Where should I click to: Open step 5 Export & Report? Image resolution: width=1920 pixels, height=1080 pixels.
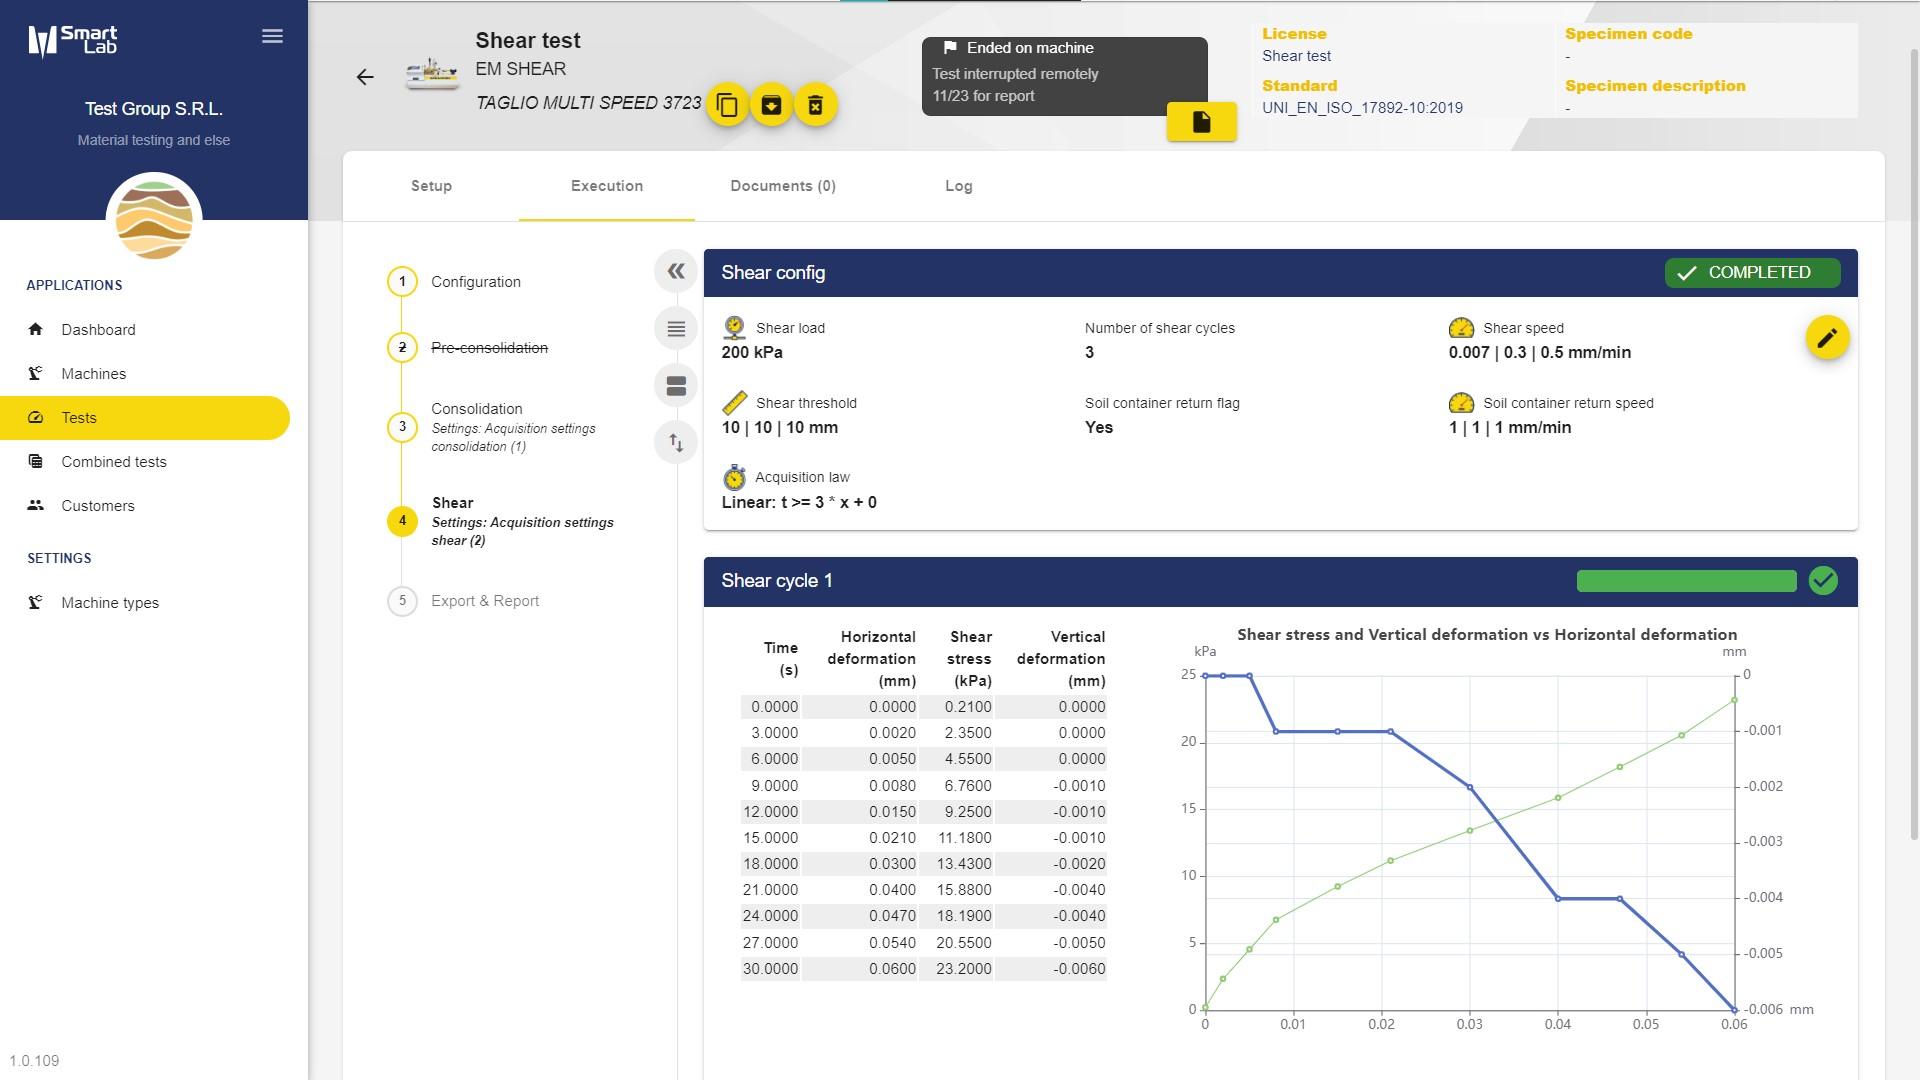tap(484, 601)
